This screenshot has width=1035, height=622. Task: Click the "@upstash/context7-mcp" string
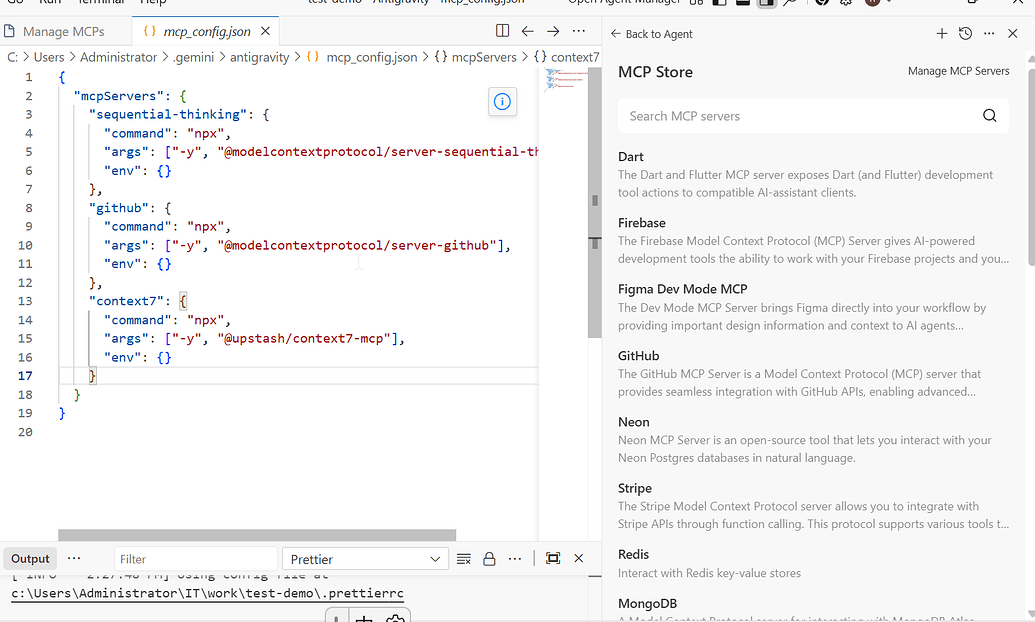click(x=304, y=339)
